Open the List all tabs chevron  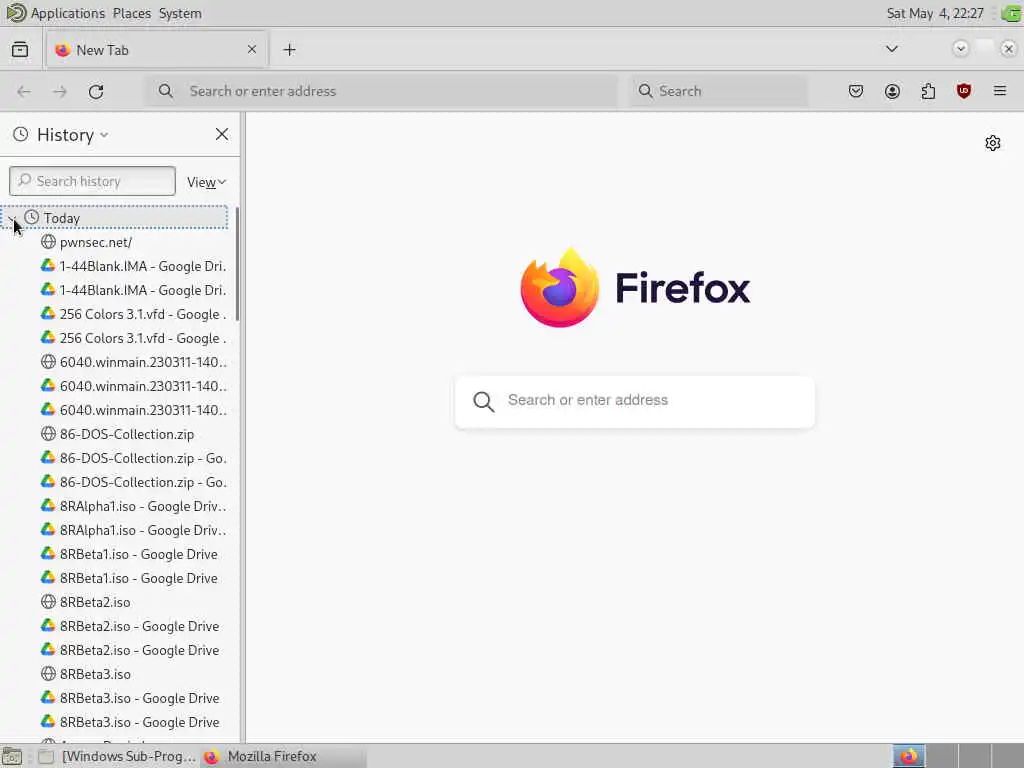(891, 49)
